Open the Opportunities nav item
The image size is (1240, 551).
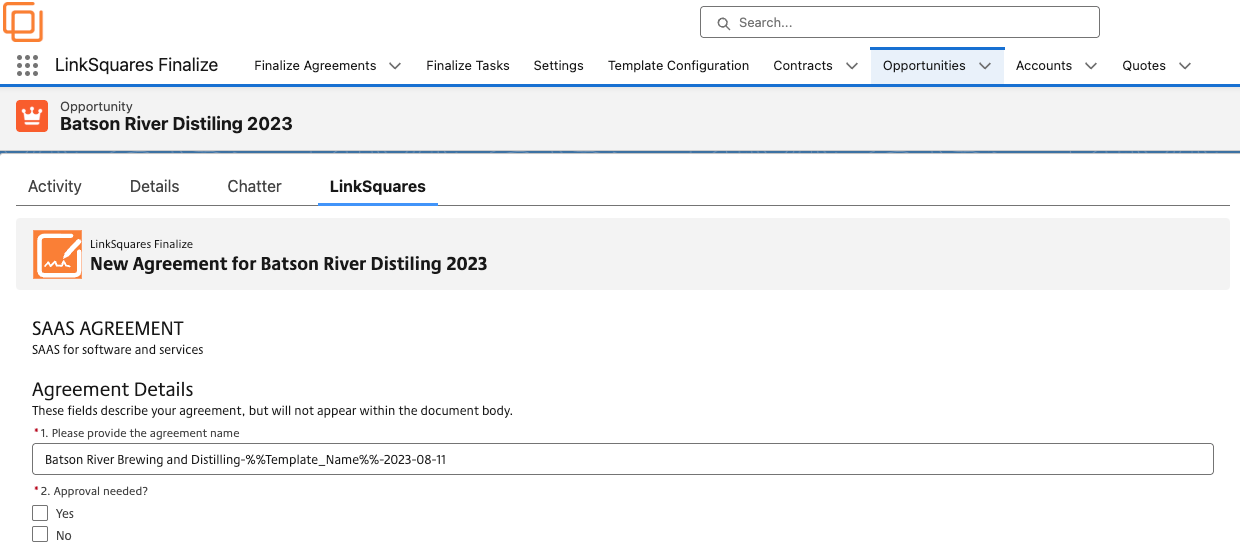(924, 66)
